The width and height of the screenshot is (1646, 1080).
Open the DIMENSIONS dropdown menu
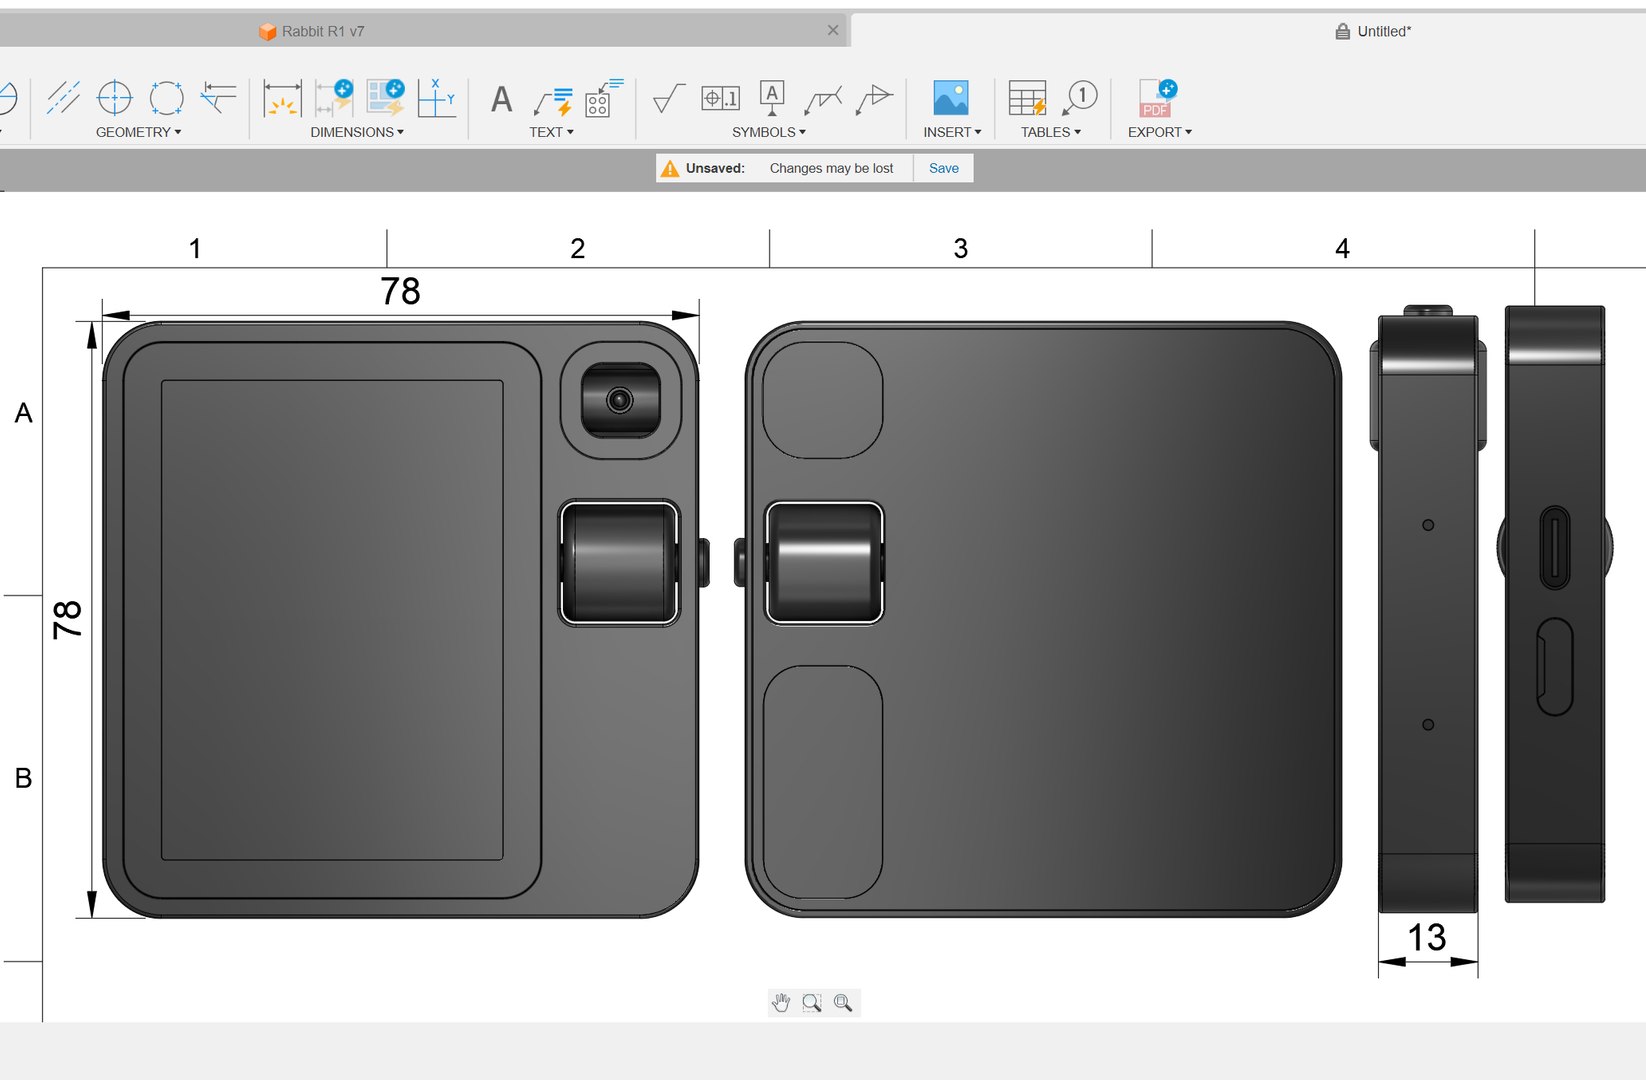click(357, 132)
